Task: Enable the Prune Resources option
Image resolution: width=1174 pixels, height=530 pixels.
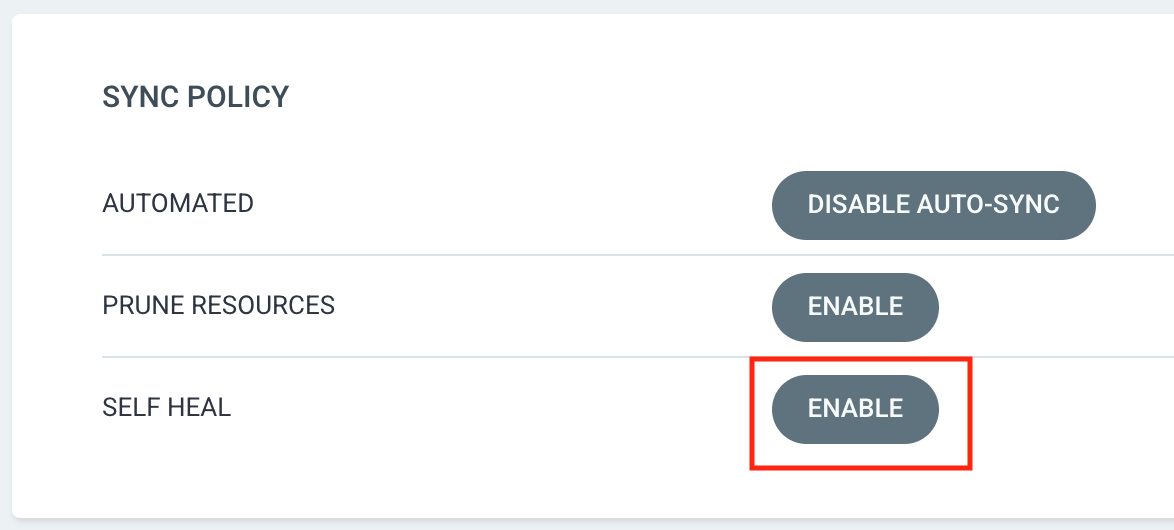Action: 855,307
